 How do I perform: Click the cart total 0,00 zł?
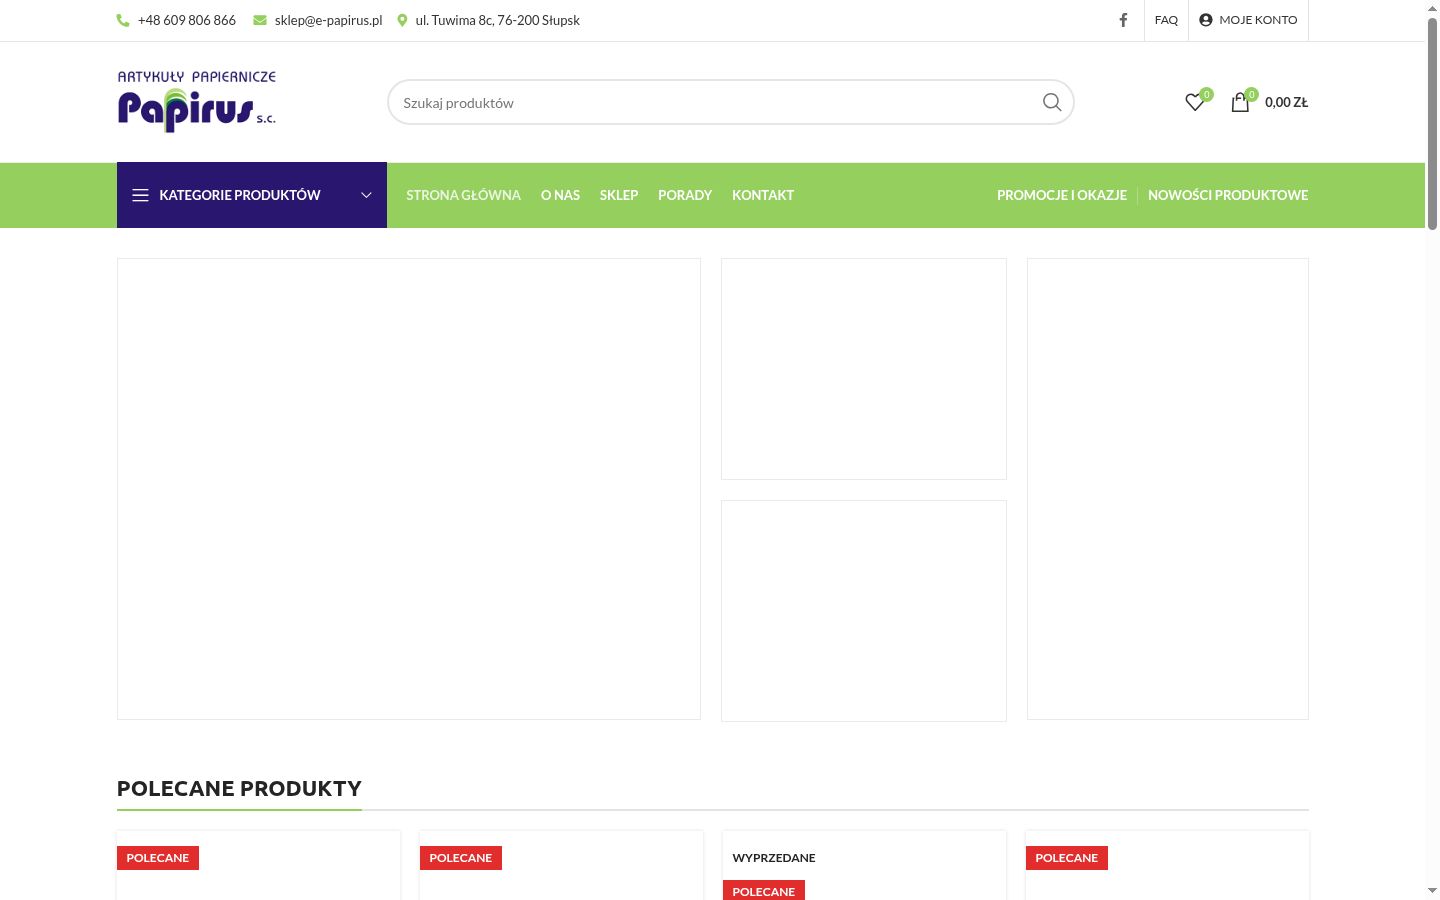(x=1286, y=102)
